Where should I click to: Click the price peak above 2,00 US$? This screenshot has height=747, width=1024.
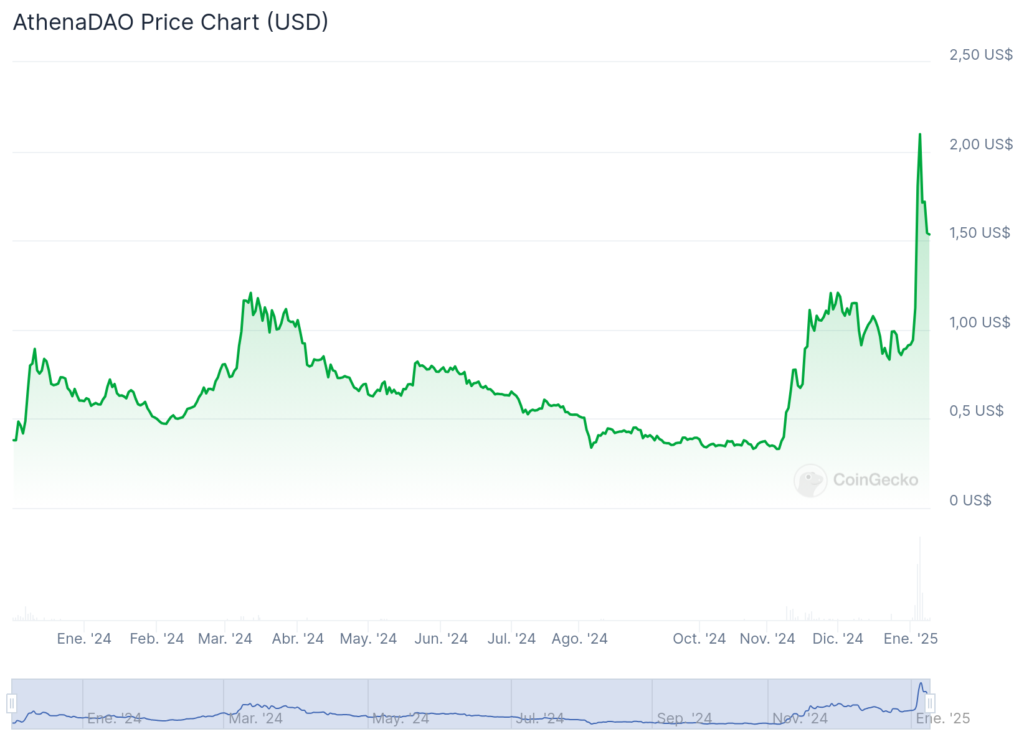coord(920,135)
